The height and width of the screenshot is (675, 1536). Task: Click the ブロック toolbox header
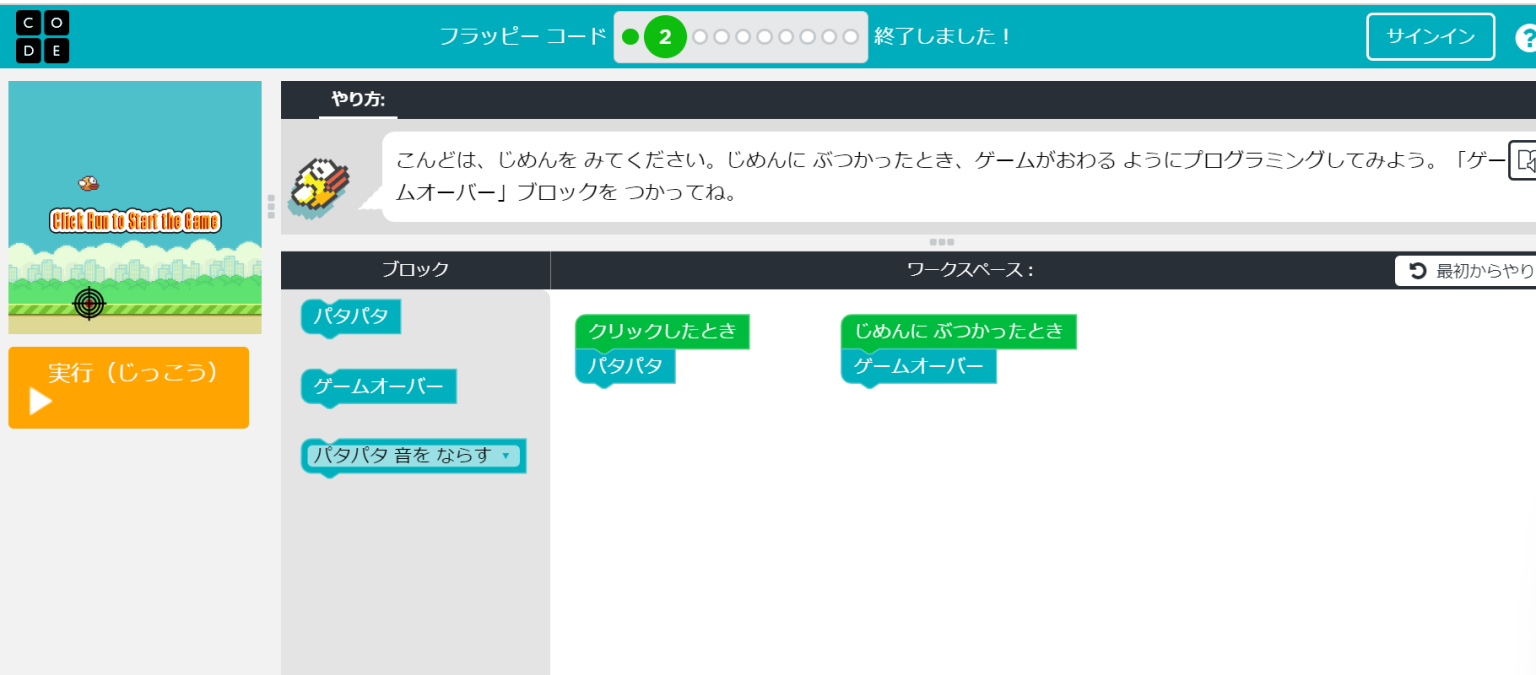pos(415,269)
